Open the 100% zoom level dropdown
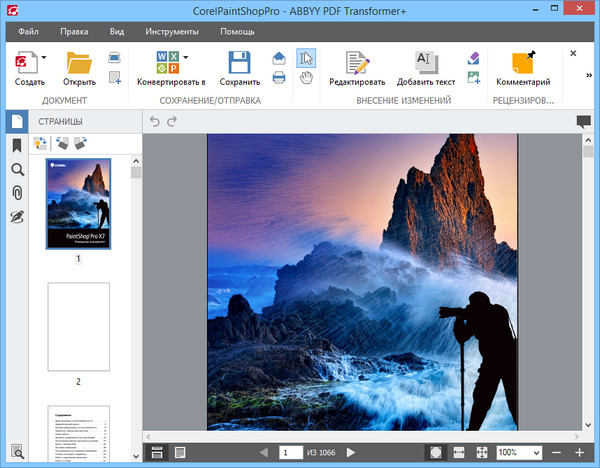This screenshot has height=468, width=600. point(534,453)
